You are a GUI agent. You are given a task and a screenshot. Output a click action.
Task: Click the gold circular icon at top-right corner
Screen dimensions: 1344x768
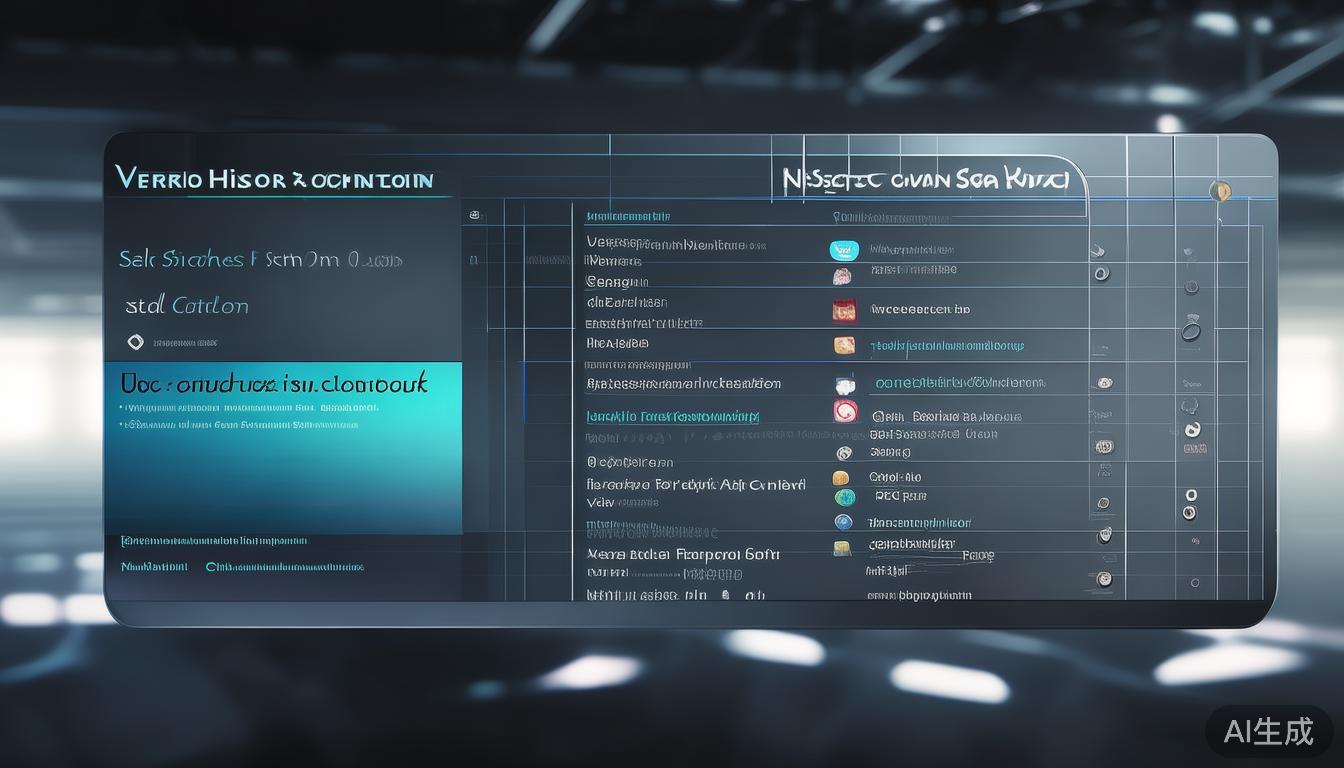pos(1219,189)
